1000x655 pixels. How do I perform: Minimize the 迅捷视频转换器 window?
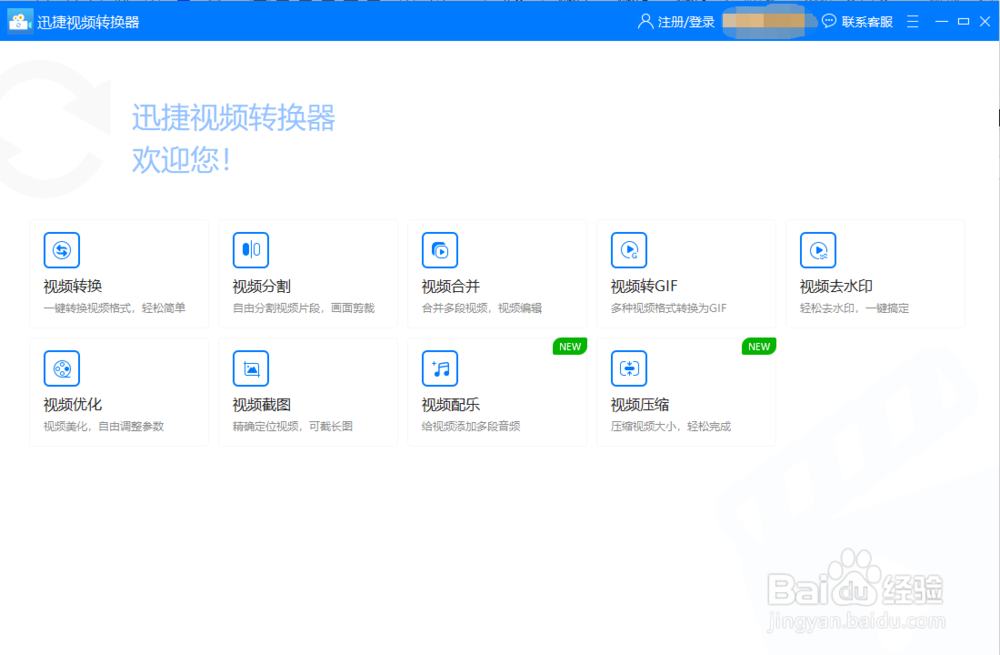tap(941, 22)
